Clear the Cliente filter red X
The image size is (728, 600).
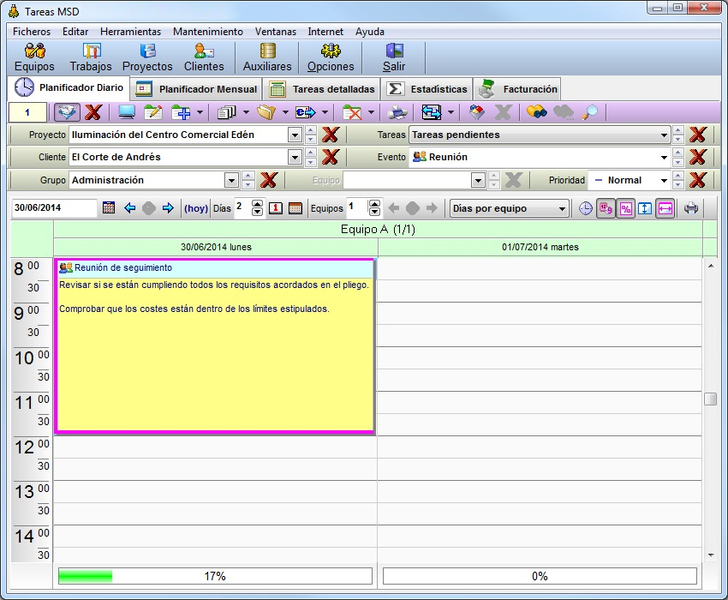pos(330,157)
